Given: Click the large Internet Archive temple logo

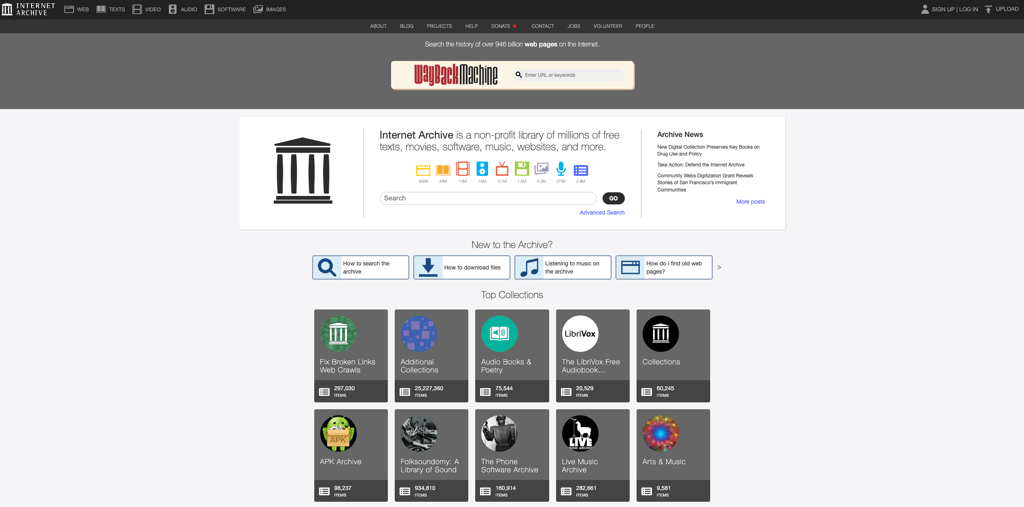Looking at the screenshot, I should point(302,171).
